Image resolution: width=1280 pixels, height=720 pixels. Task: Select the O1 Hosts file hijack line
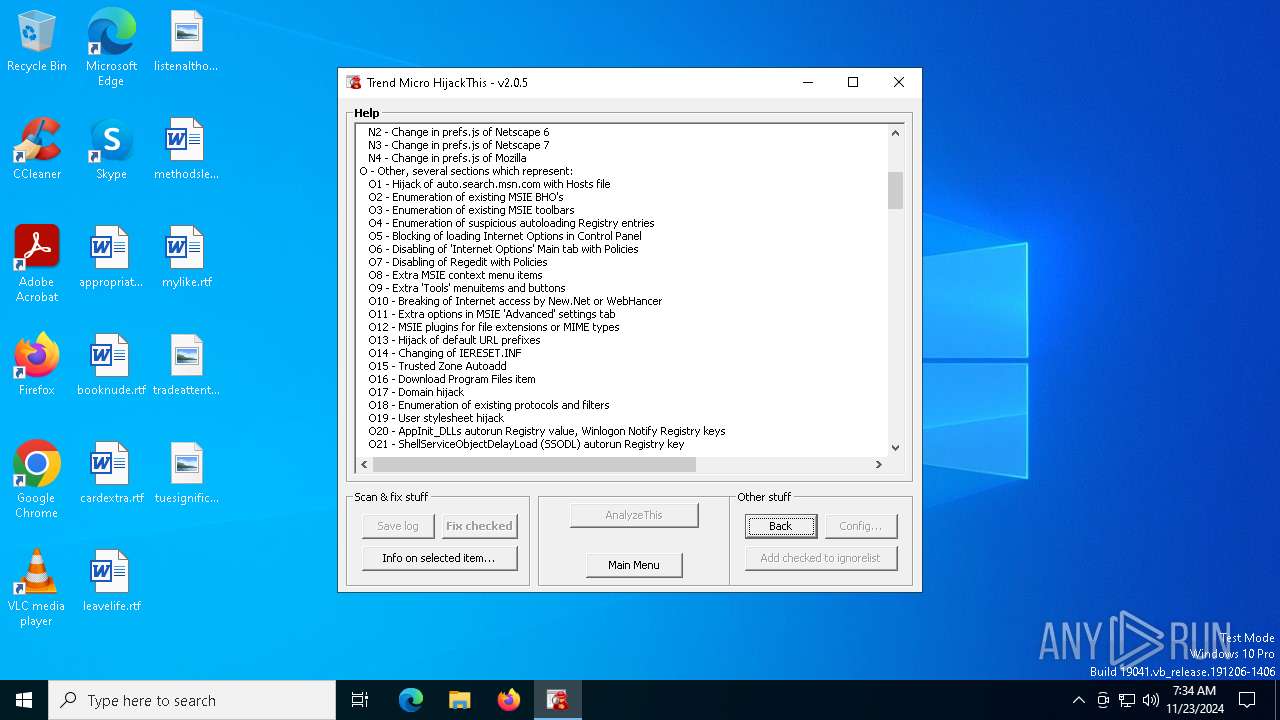(489, 184)
